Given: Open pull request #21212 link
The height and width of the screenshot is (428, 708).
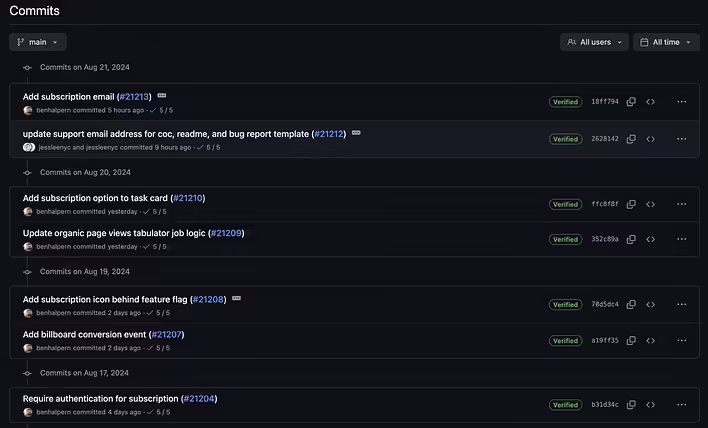Looking at the screenshot, I should (329, 134).
